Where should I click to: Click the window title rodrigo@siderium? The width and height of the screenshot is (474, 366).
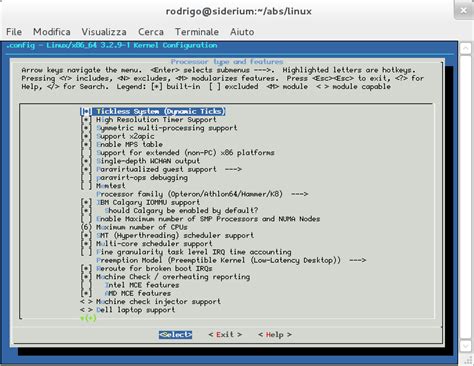239,11
